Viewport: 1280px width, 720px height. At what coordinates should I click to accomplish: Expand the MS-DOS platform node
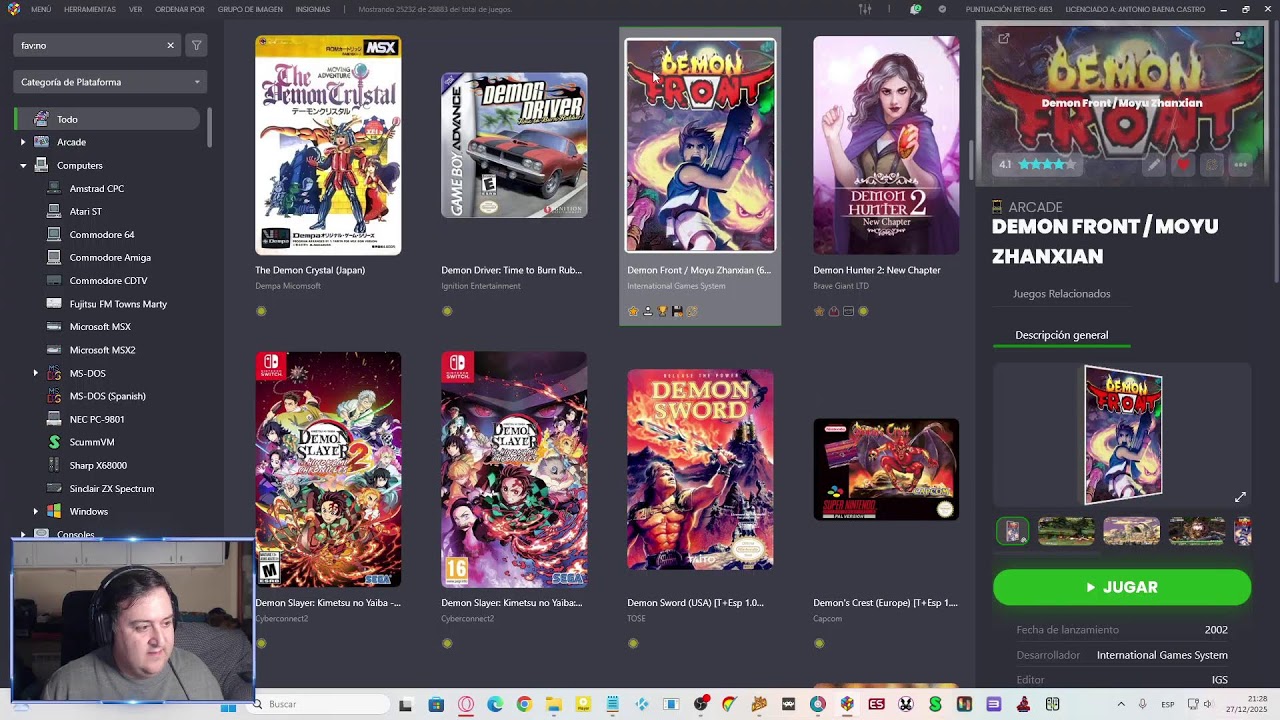coord(36,373)
